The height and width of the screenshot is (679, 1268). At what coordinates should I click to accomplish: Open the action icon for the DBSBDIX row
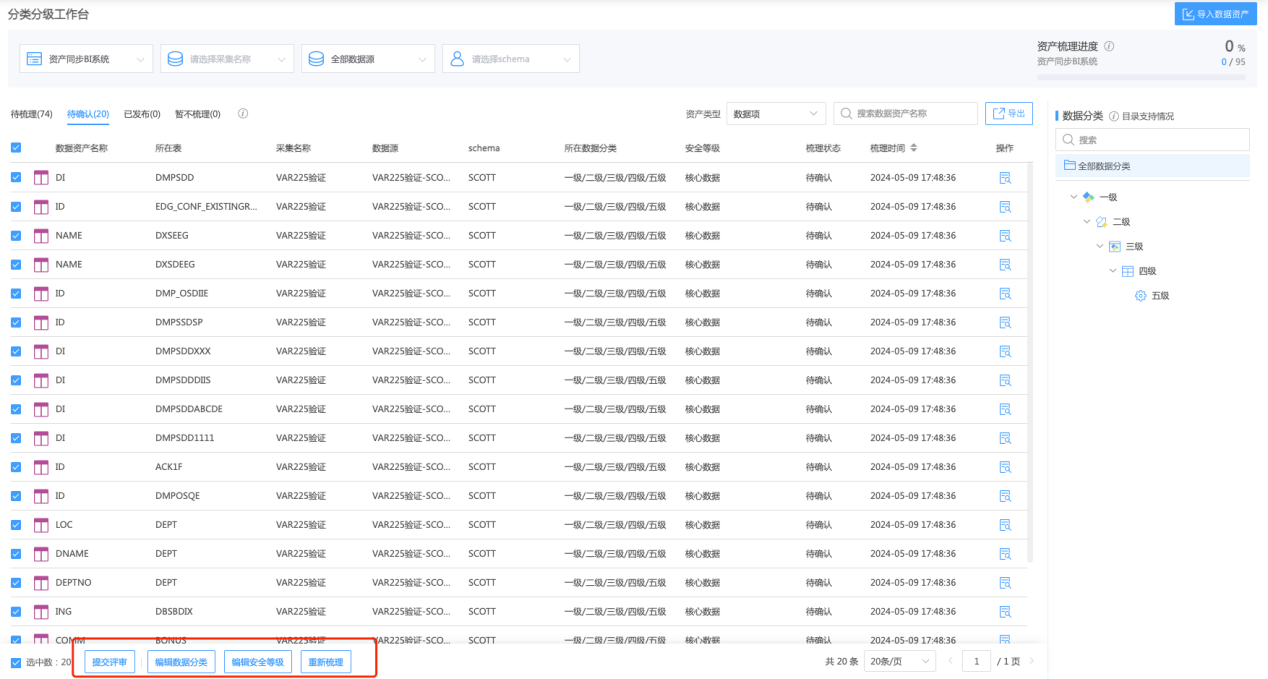click(1005, 612)
